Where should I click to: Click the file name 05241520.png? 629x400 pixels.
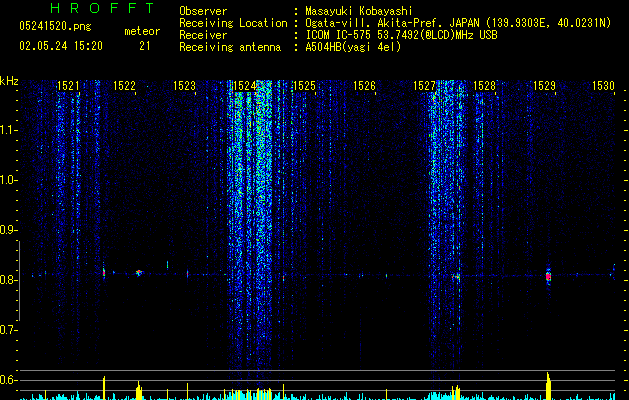click(55, 26)
